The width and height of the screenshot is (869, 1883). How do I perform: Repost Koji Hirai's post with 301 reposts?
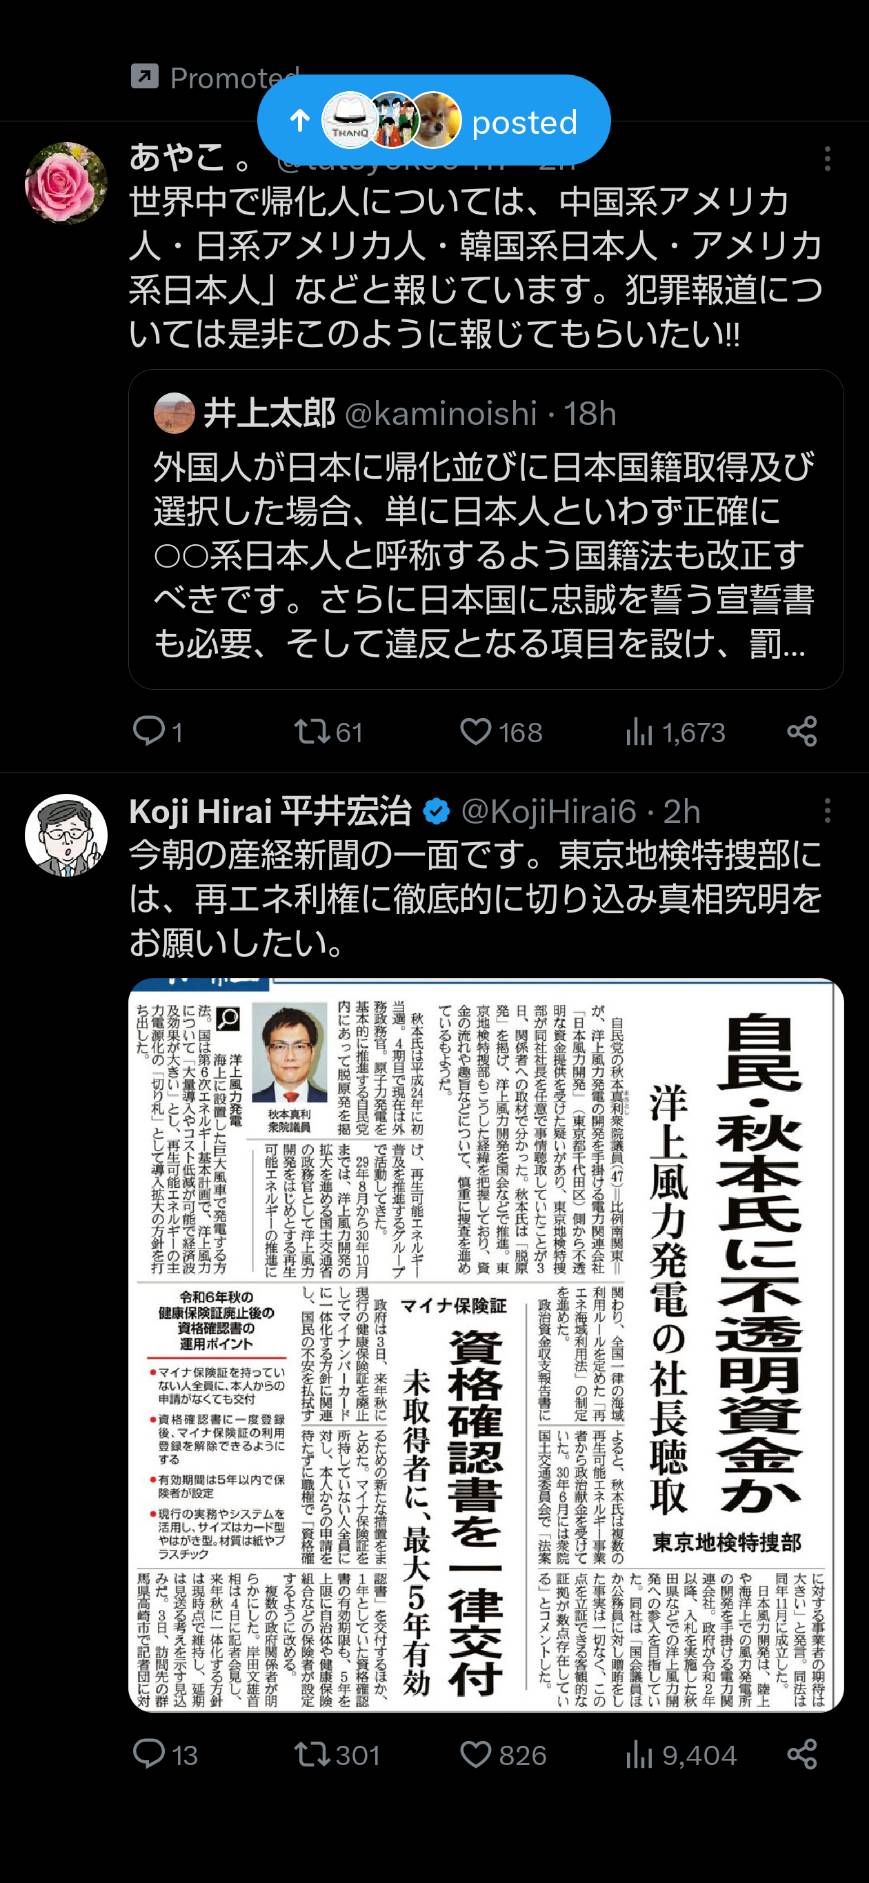click(x=313, y=1753)
